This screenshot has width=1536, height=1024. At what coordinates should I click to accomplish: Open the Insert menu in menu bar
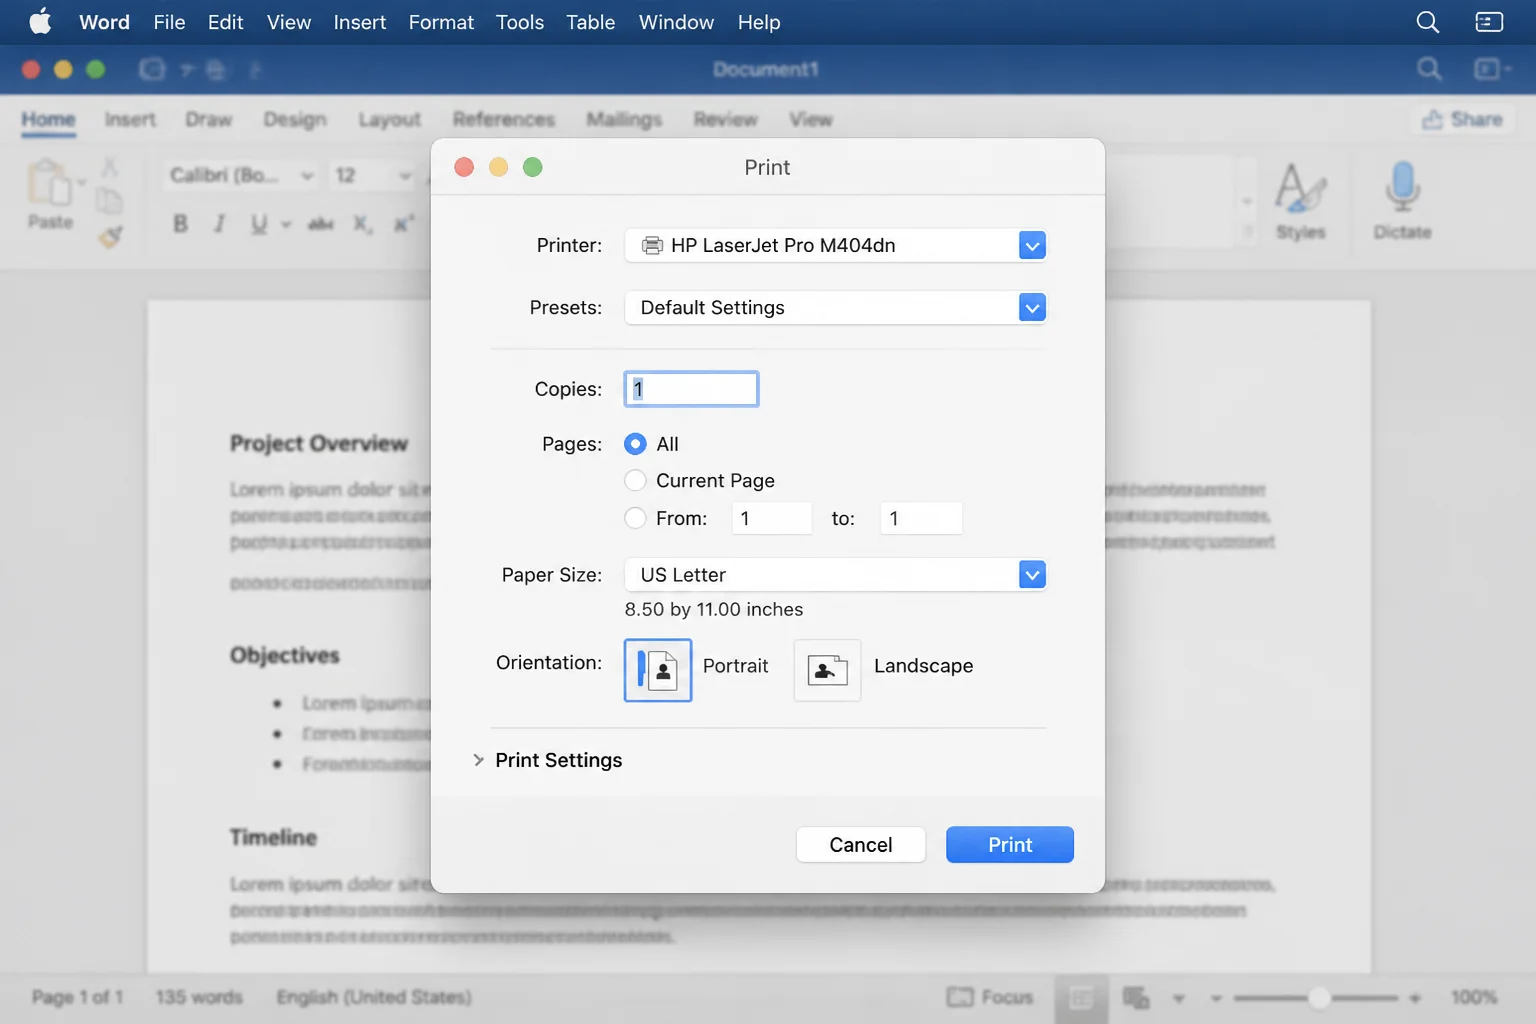click(359, 22)
